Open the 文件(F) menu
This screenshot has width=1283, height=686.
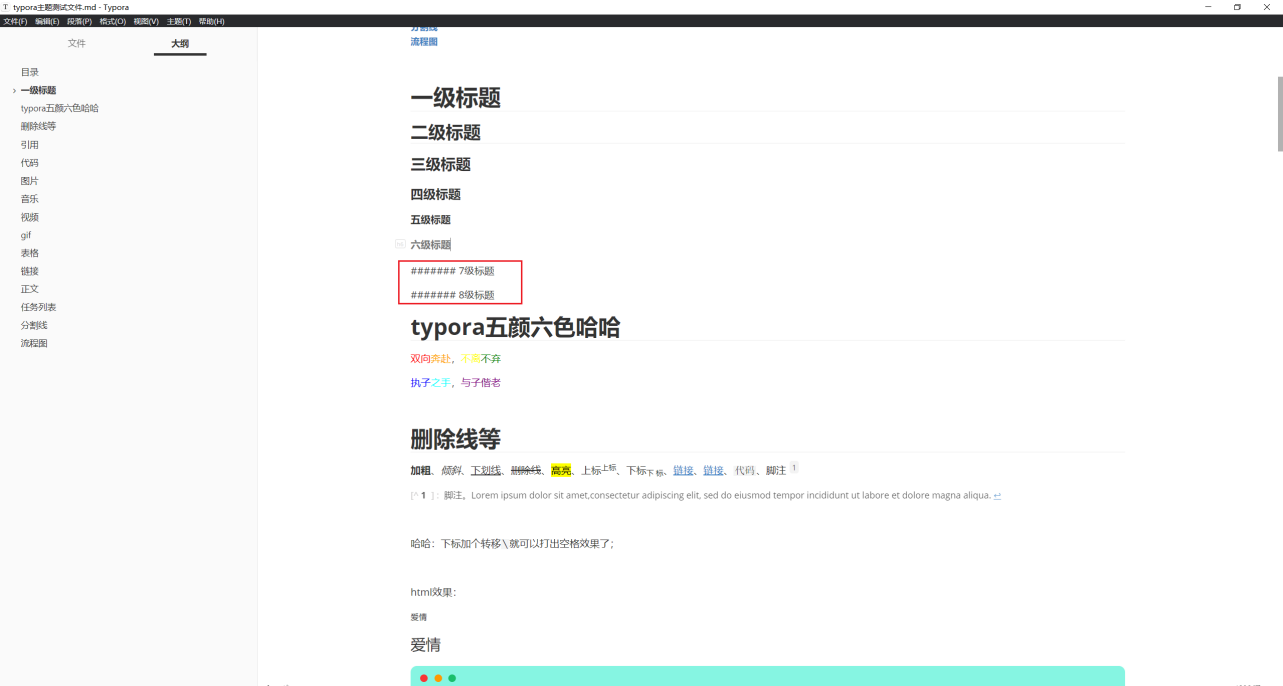coord(15,21)
